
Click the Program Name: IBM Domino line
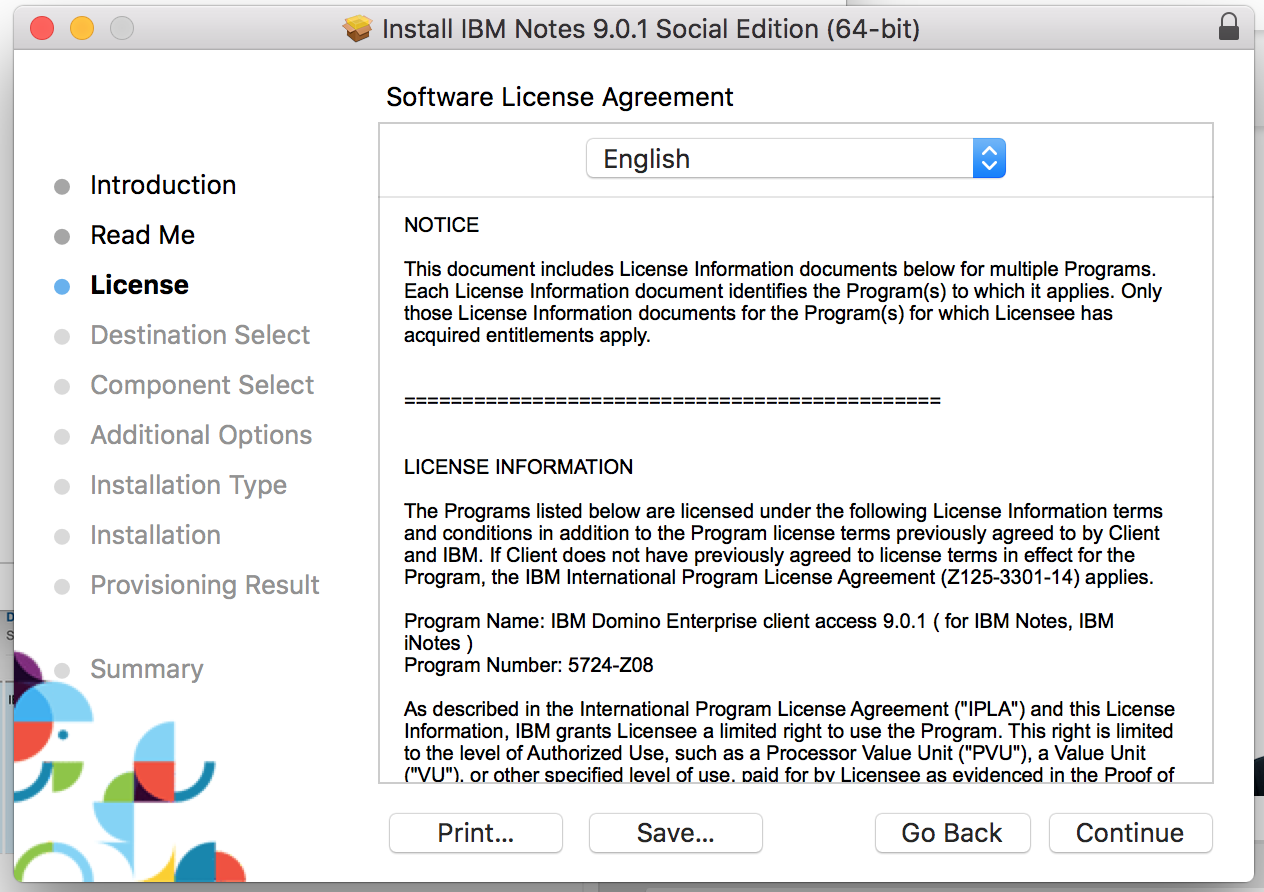758,632
